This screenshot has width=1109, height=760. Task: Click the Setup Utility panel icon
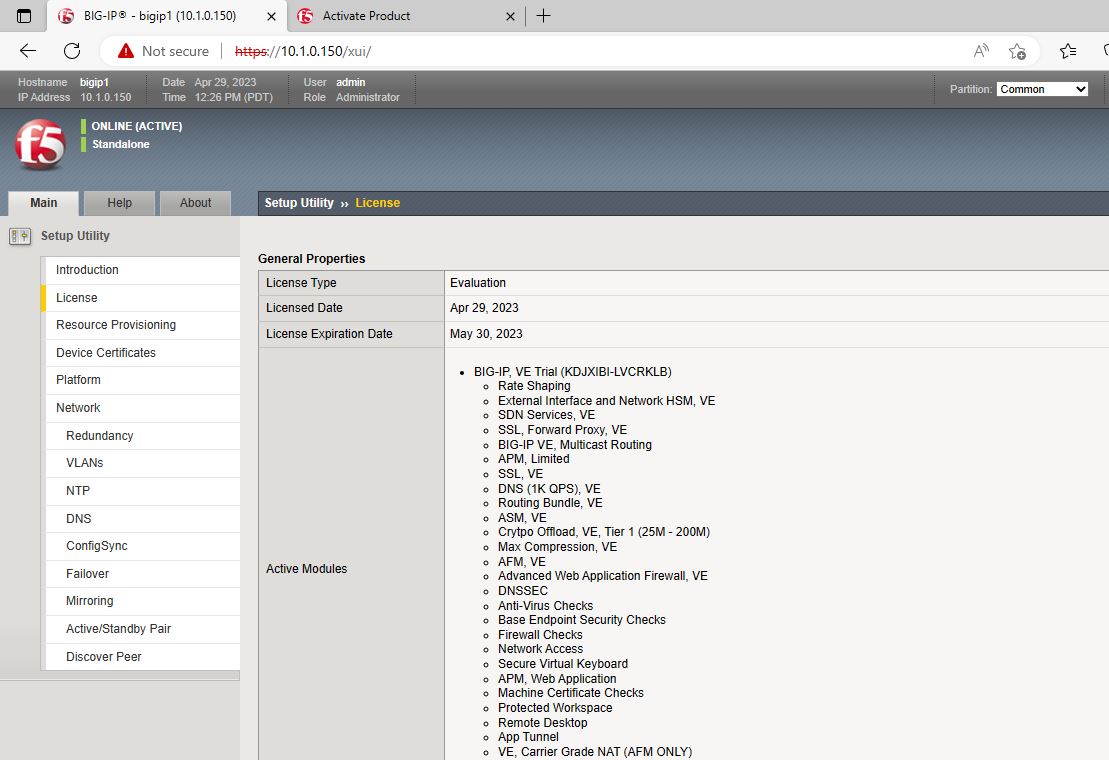20,236
